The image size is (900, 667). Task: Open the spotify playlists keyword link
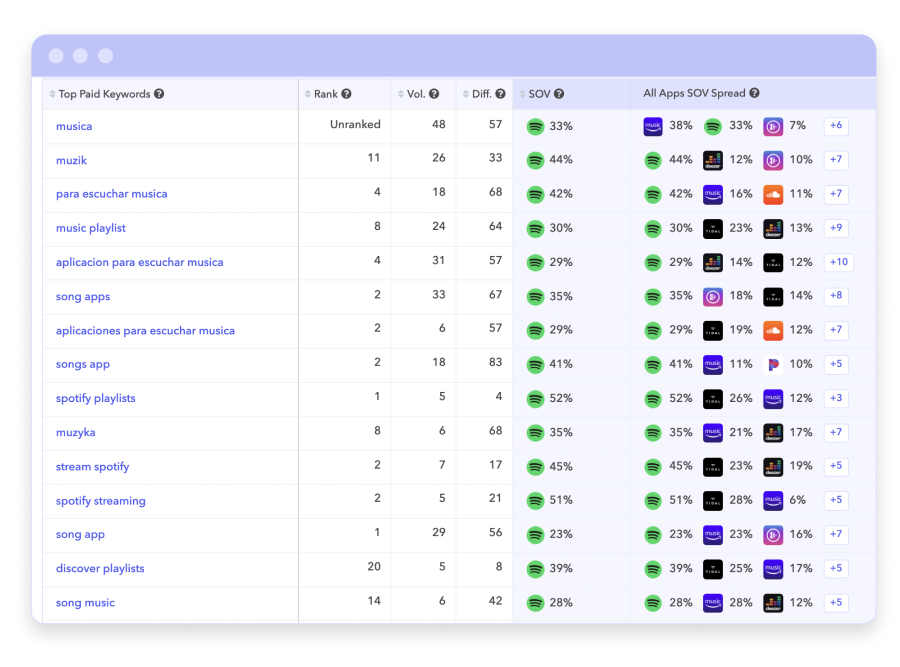coord(95,398)
